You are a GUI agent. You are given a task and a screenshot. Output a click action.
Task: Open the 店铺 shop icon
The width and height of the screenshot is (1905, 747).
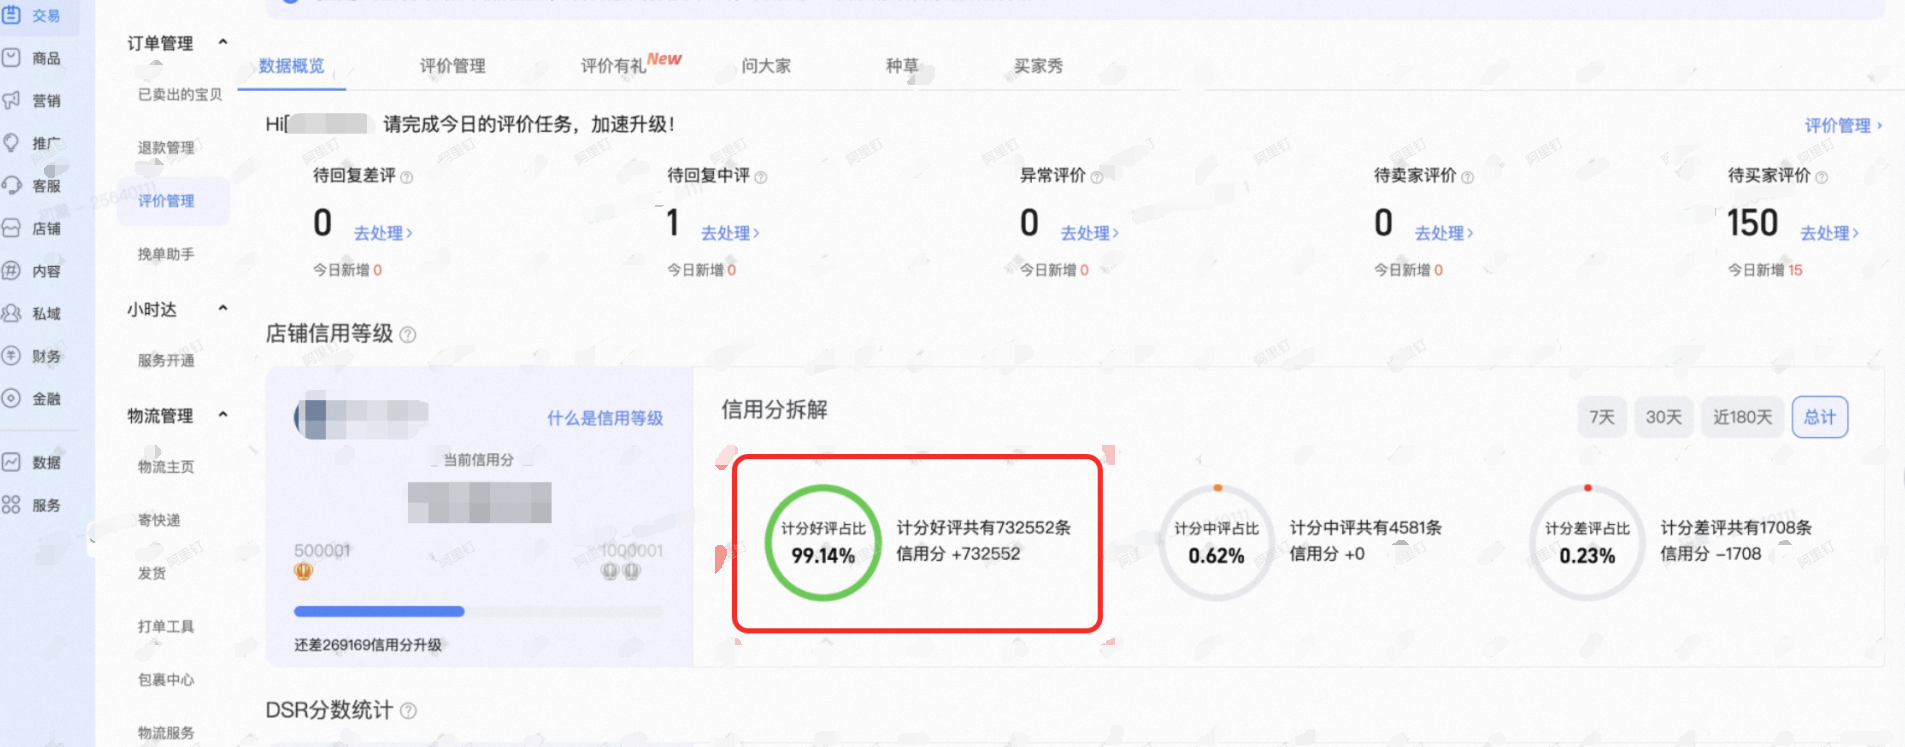11,228
